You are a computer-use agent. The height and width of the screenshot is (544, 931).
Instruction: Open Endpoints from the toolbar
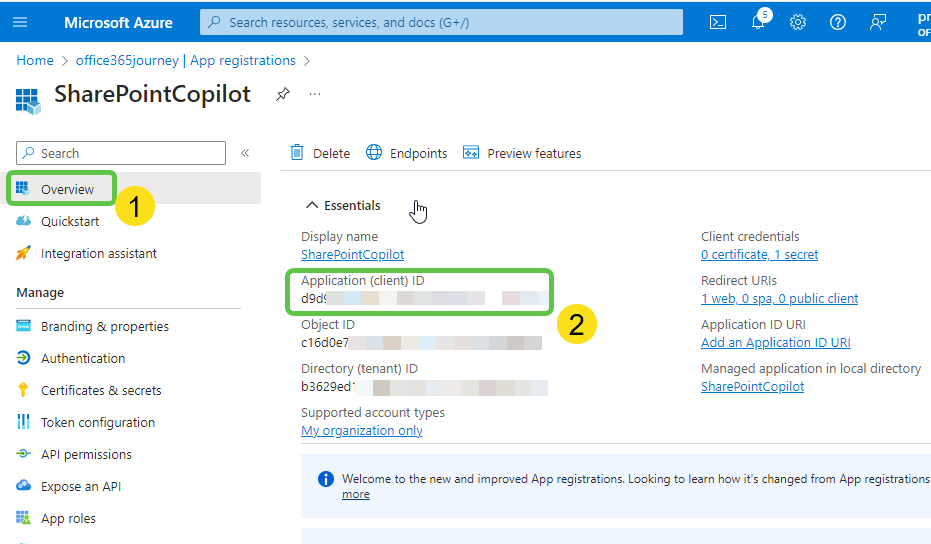coord(407,153)
